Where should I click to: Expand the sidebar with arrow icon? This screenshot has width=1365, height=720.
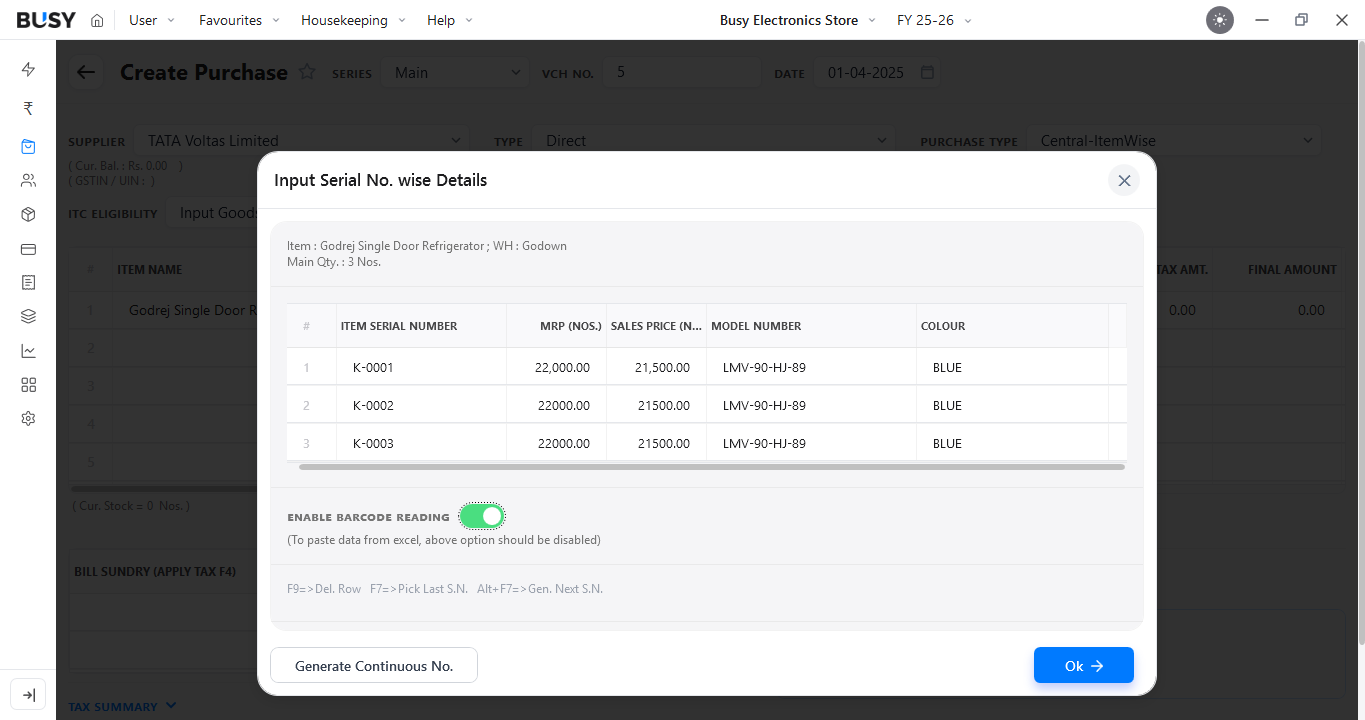28,695
